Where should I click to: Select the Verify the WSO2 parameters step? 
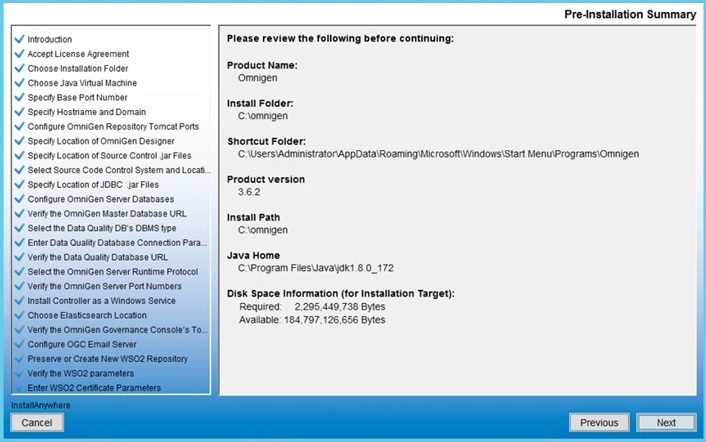[81, 373]
